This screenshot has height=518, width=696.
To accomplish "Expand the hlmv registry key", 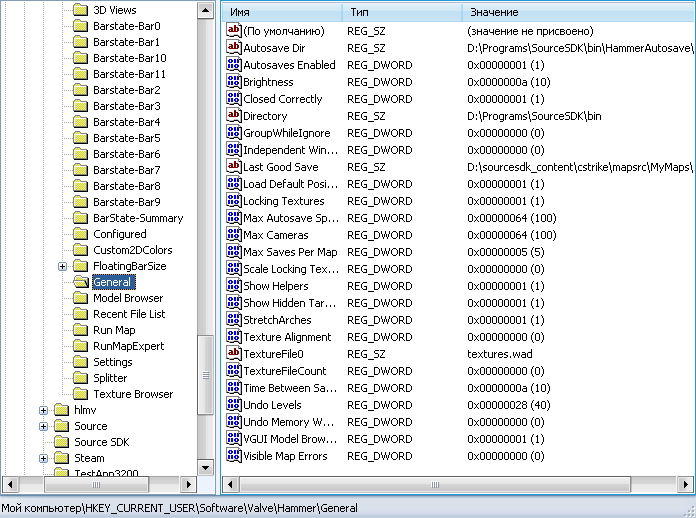I will 43,410.
